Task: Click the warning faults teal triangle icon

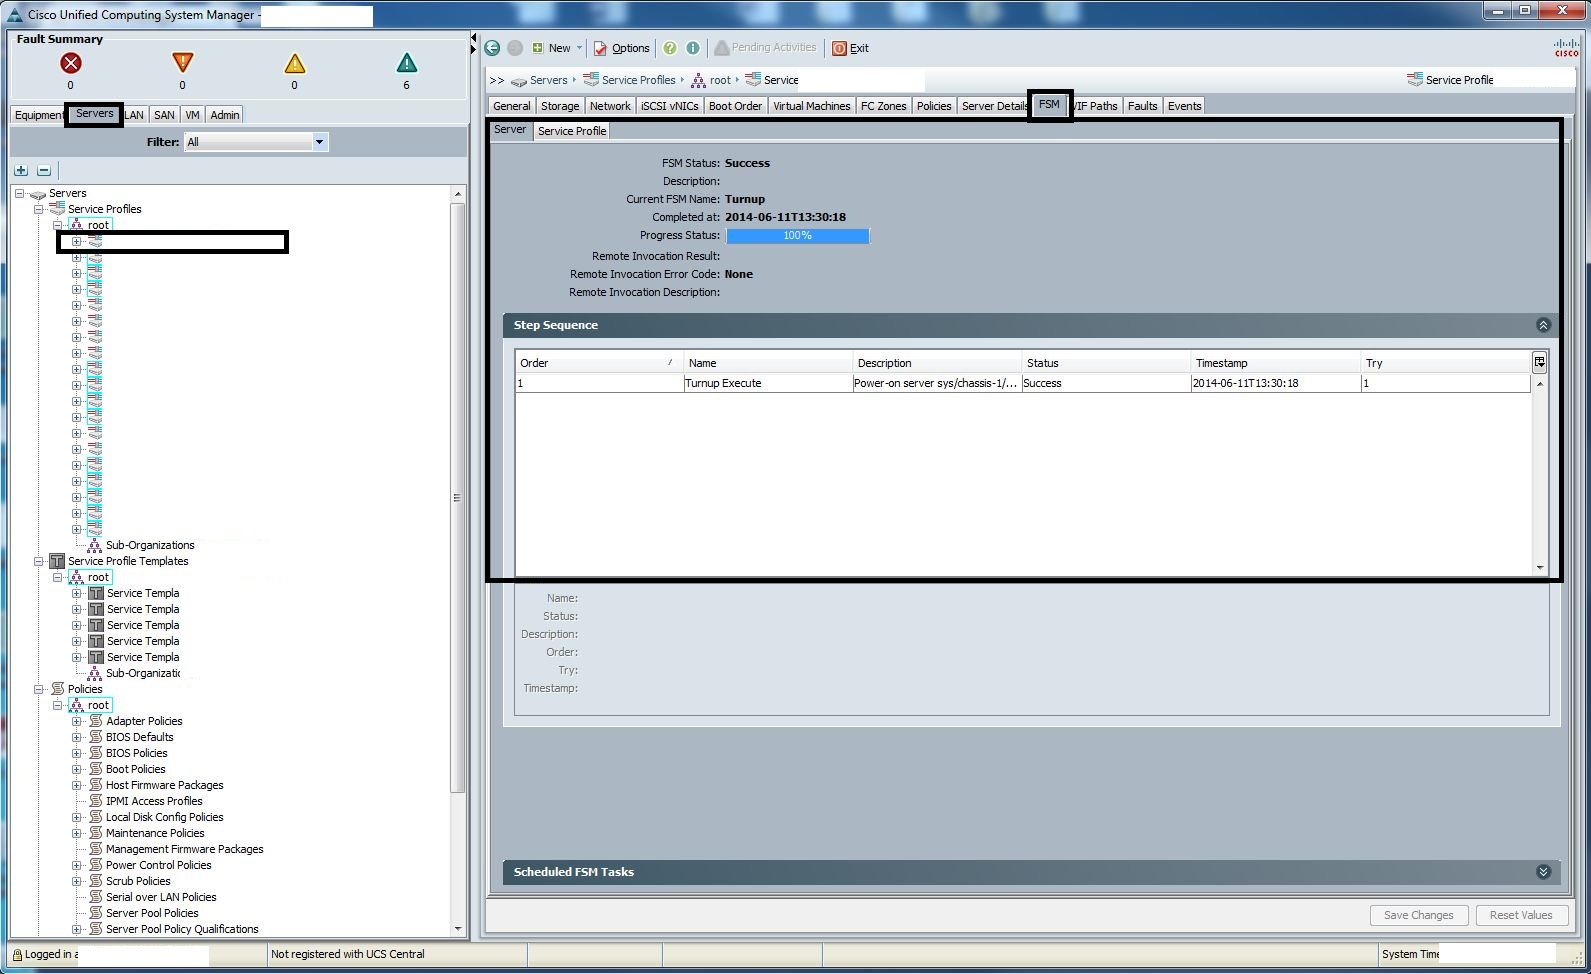Action: pos(406,64)
